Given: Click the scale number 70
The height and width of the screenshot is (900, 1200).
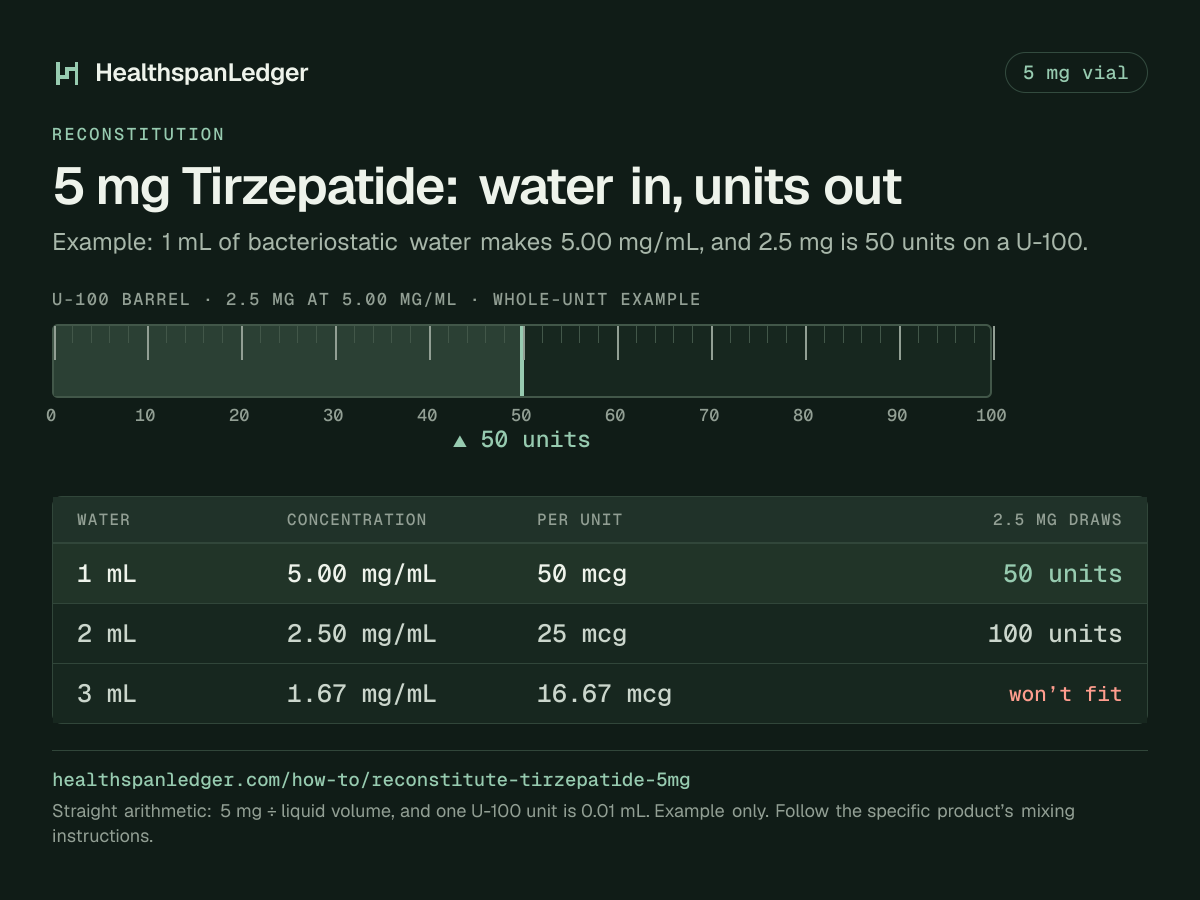Looking at the screenshot, I should 709,416.
